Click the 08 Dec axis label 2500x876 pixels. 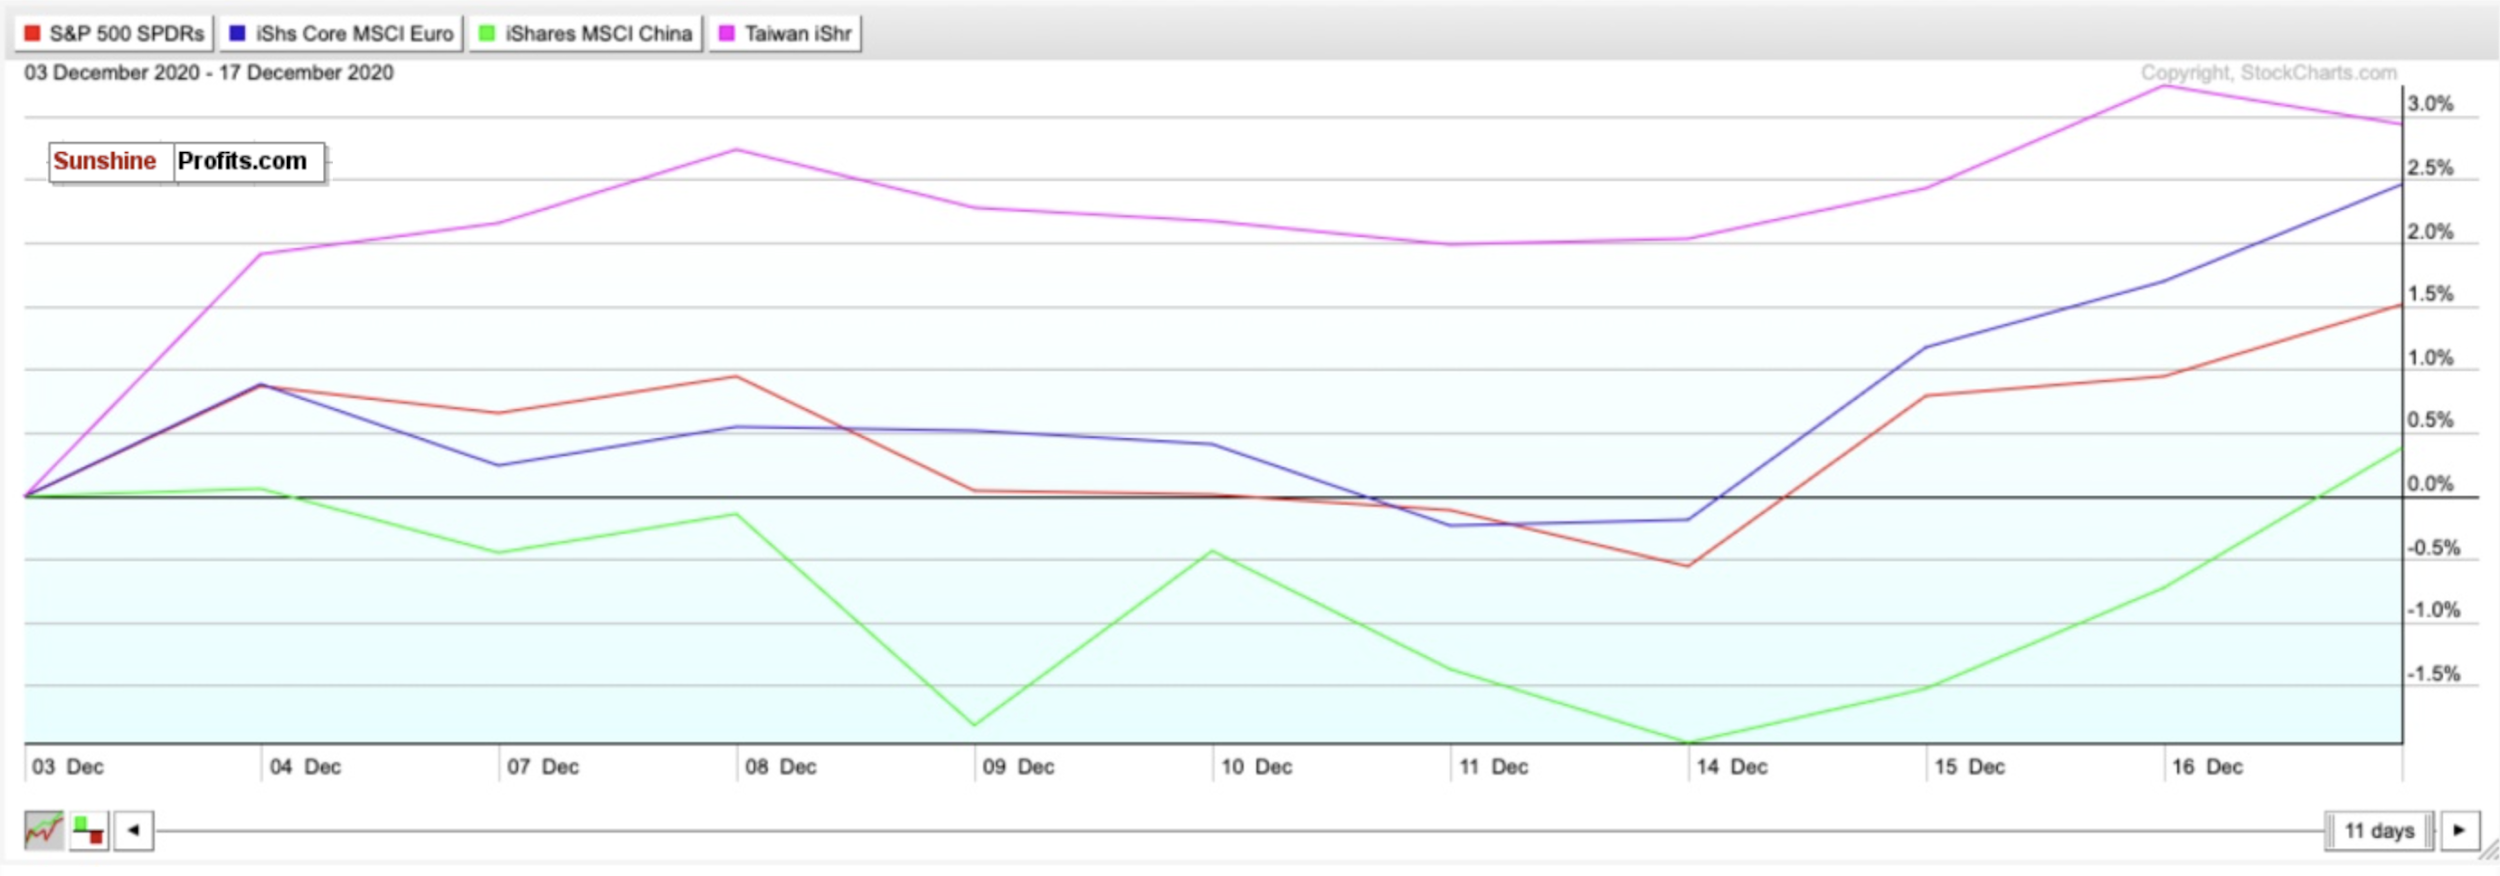tap(781, 767)
